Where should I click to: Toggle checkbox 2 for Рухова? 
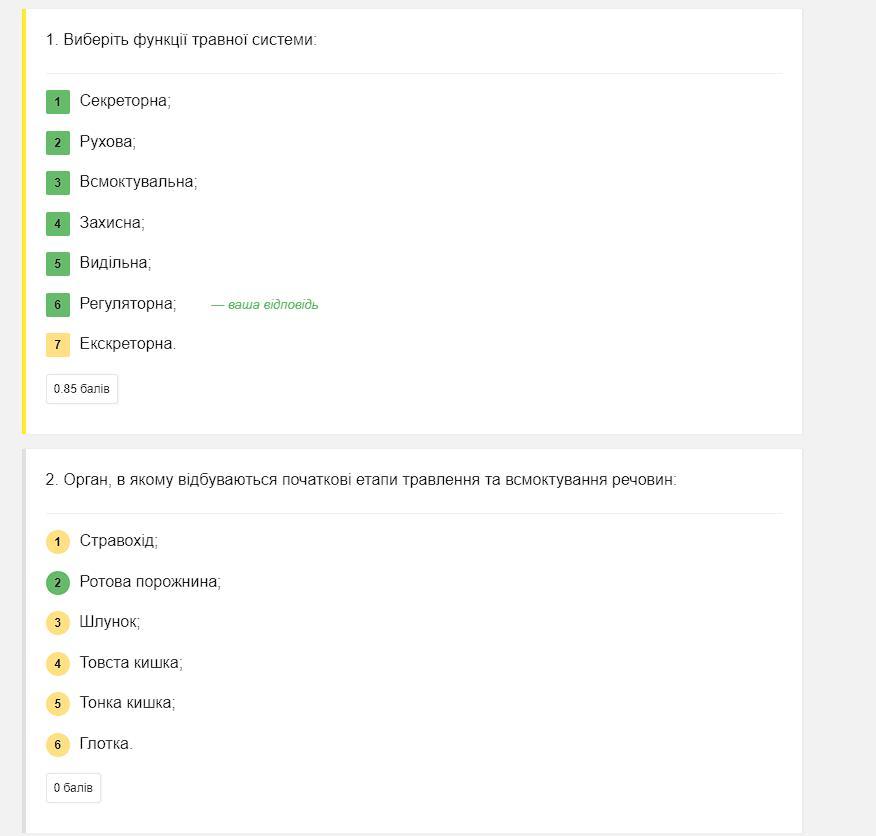pyautogui.click(x=58, y=142)
